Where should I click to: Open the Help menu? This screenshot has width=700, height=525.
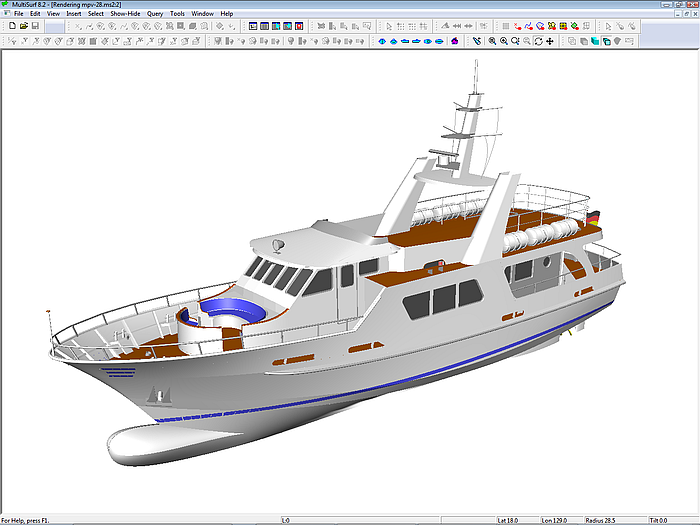[x=227, y=14]
